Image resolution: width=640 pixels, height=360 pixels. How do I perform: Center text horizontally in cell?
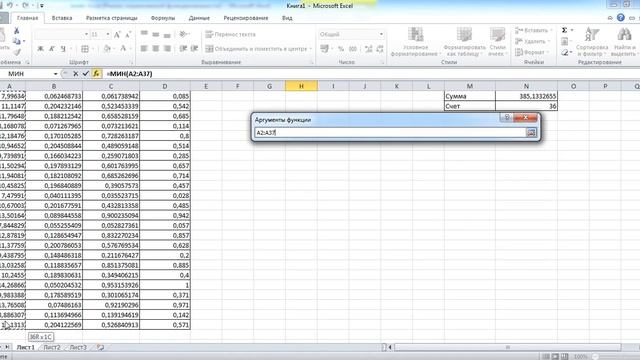pyautogui.click(x=156, y=49)
